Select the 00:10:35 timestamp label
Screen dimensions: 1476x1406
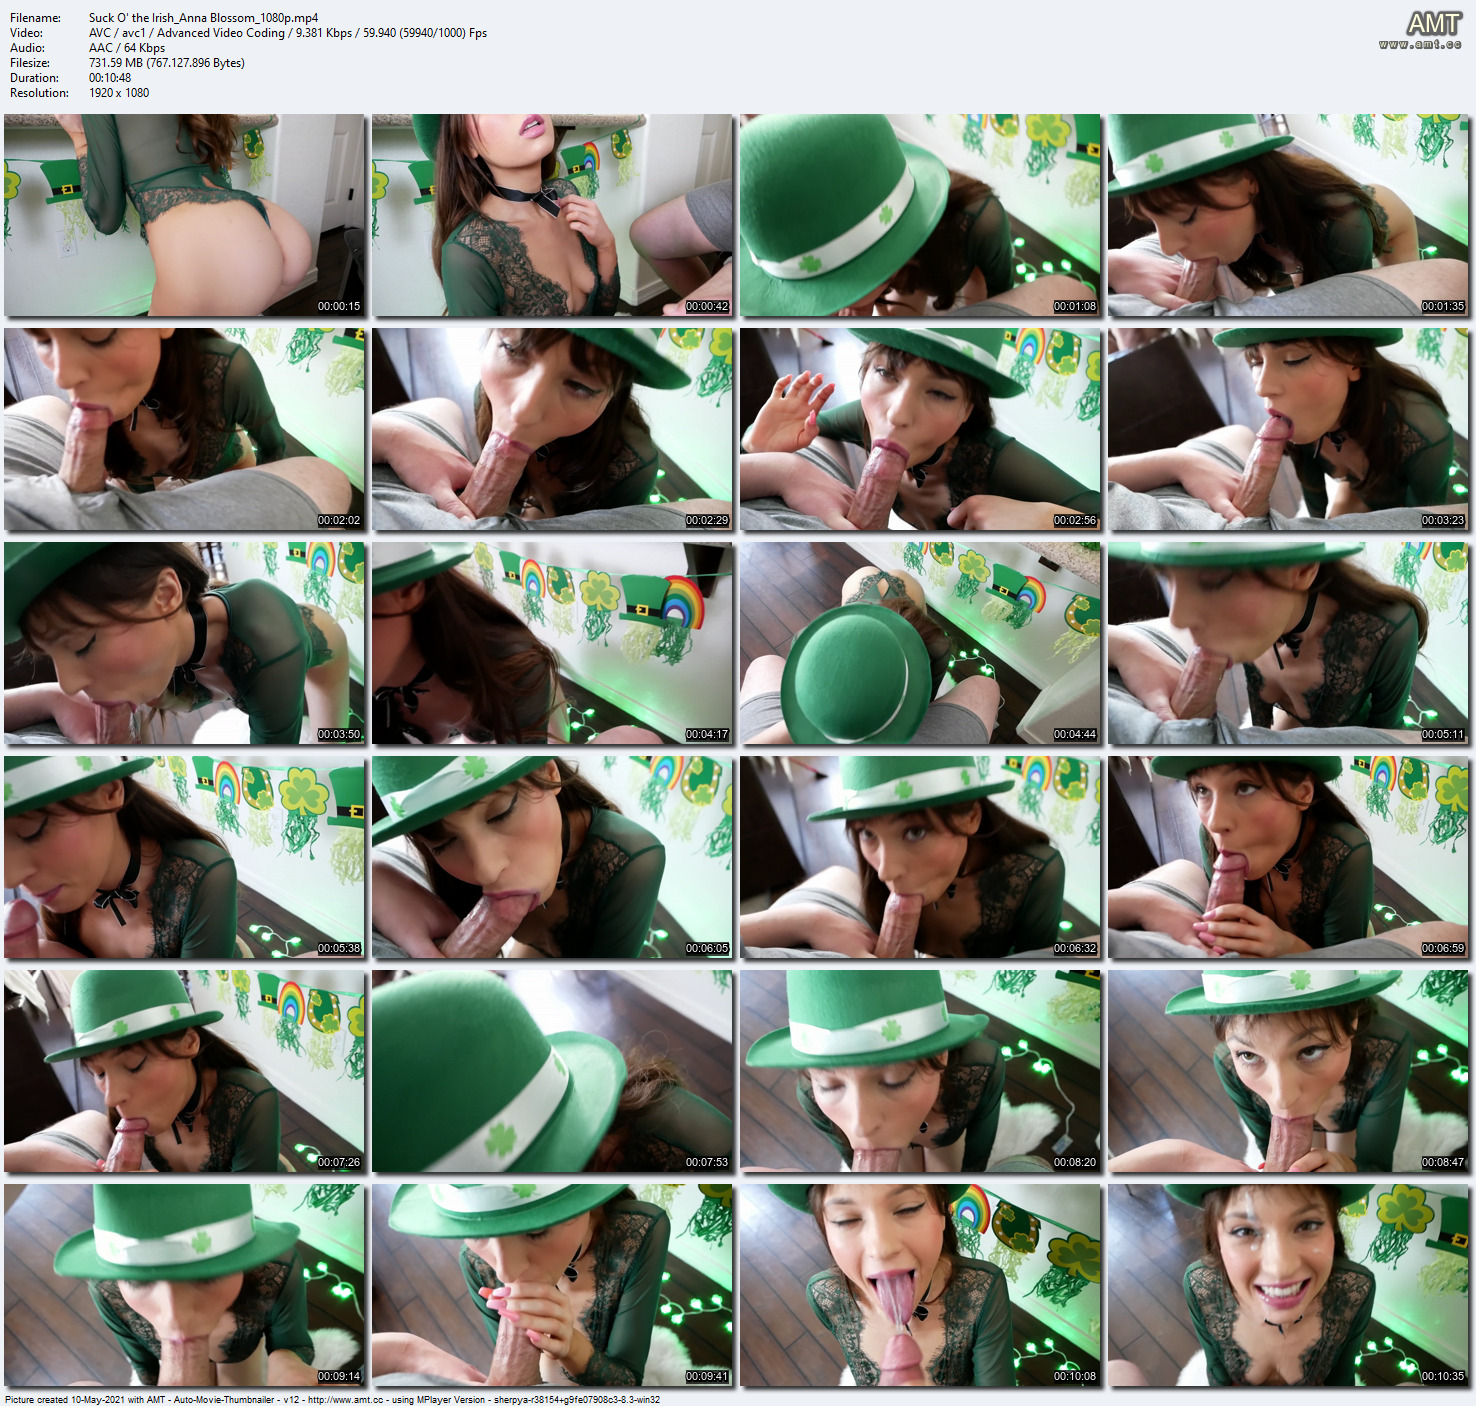pyautogui.click(x=1443, y=1377)
